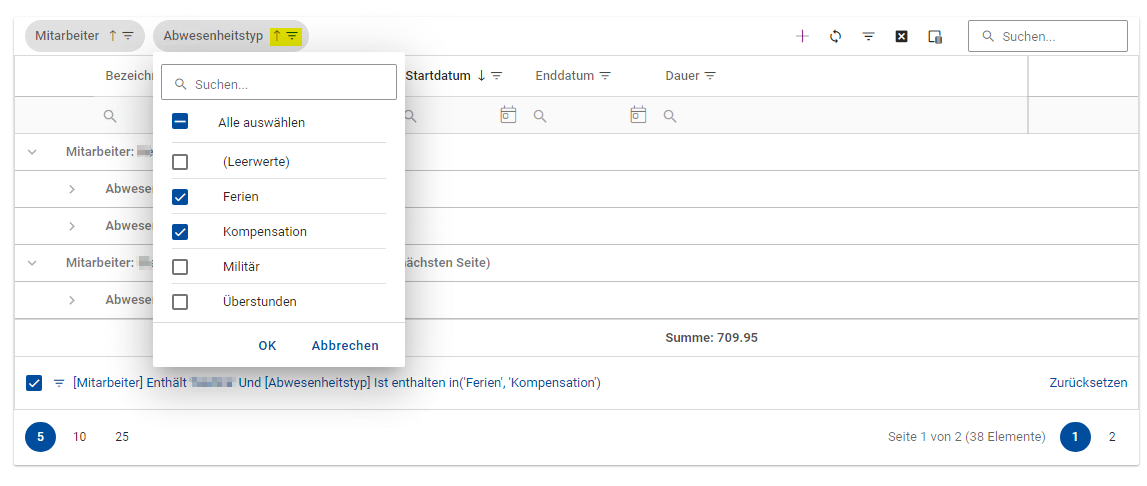Enable the Militär checkbox
The width and height of the screenshot is (1147, 486).
coord(180,267)
